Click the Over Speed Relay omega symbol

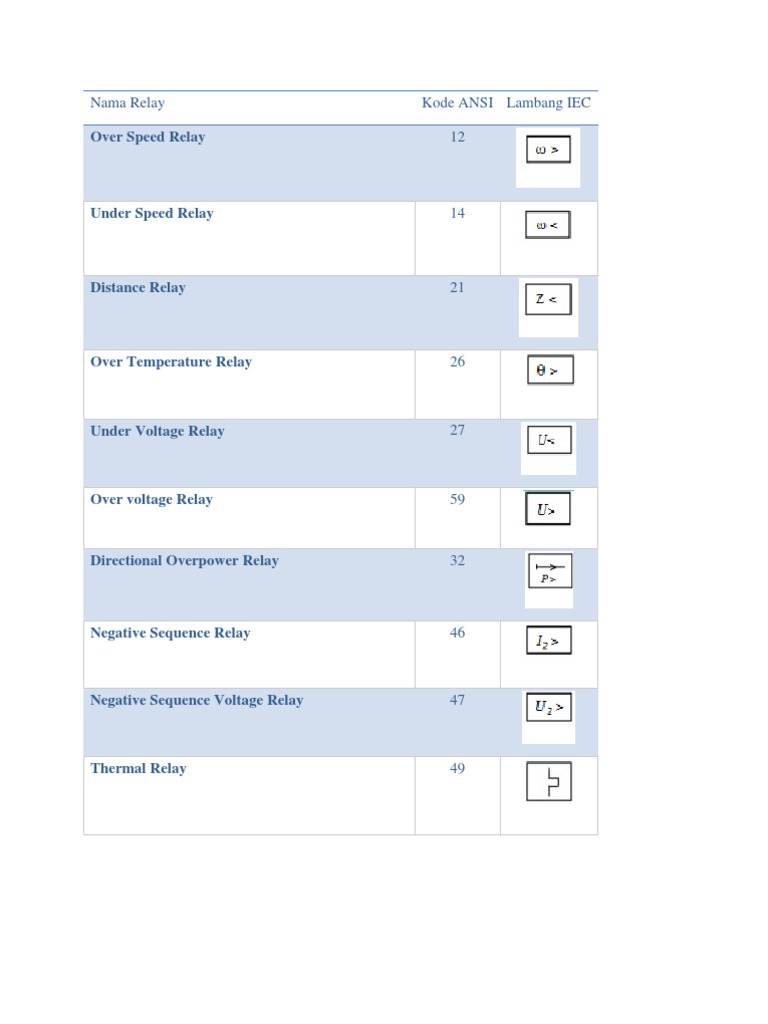pos(547,150)
